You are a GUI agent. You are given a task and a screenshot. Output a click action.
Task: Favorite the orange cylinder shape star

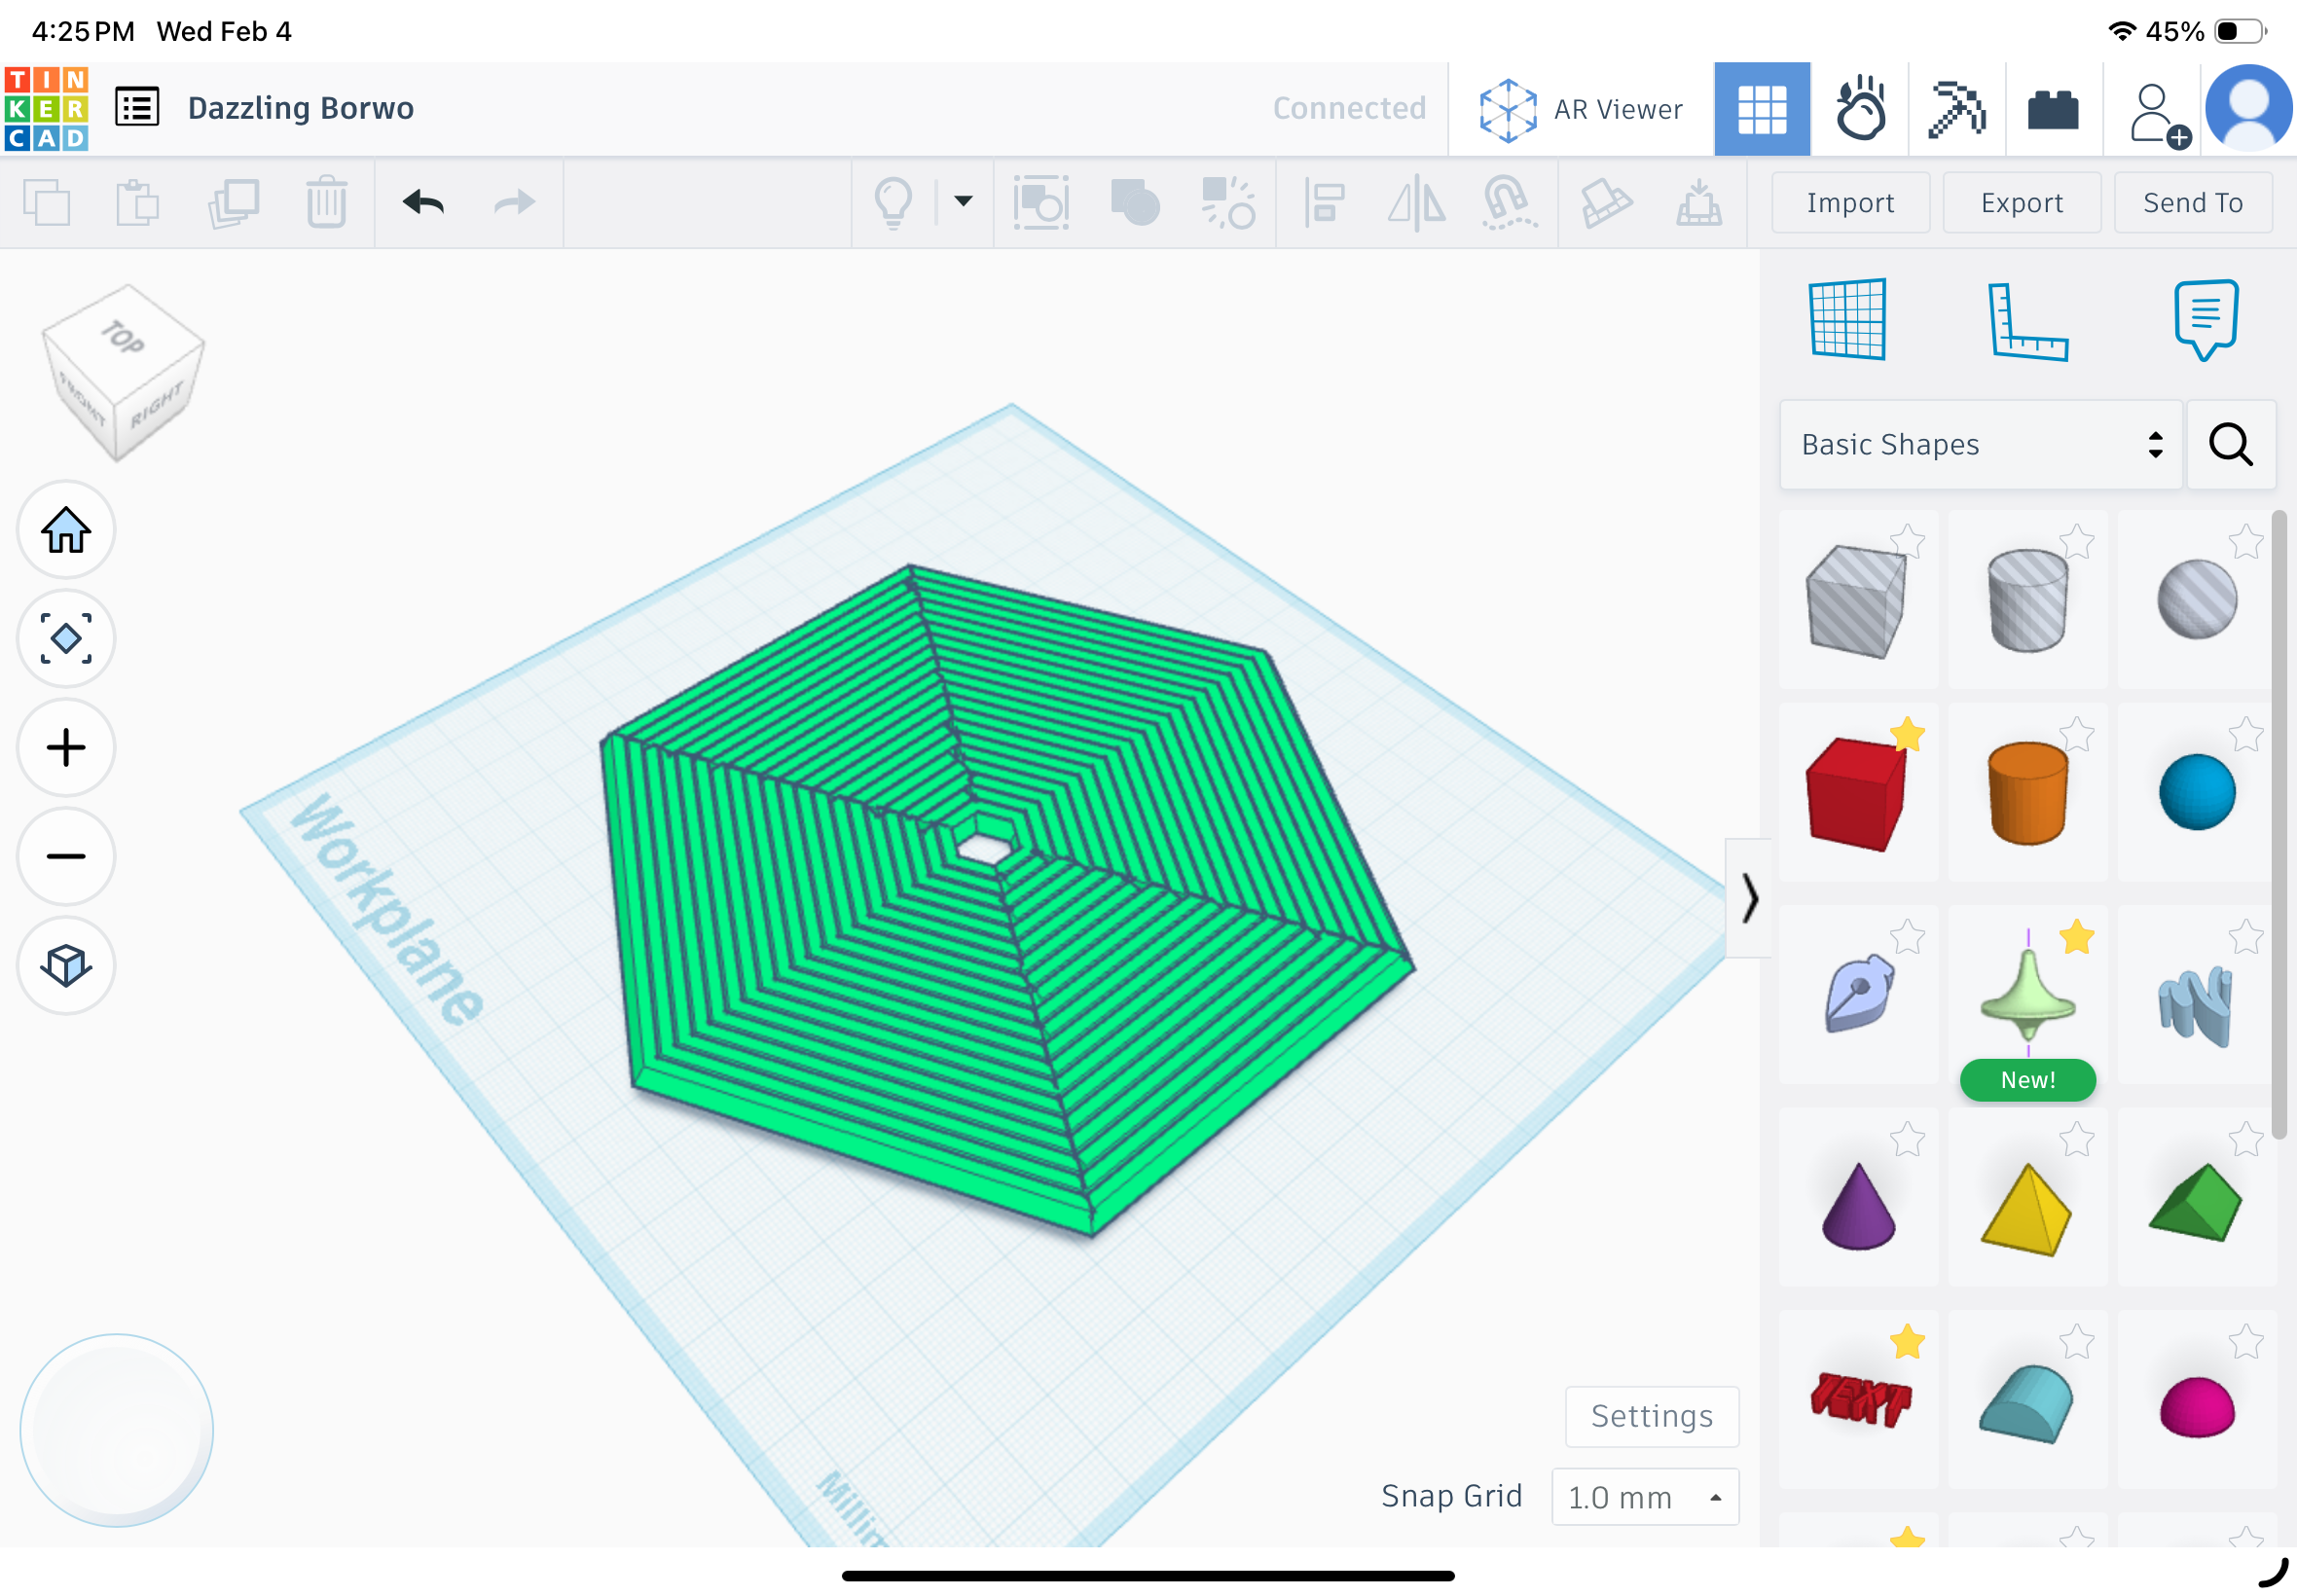[x=2076, y=736]
